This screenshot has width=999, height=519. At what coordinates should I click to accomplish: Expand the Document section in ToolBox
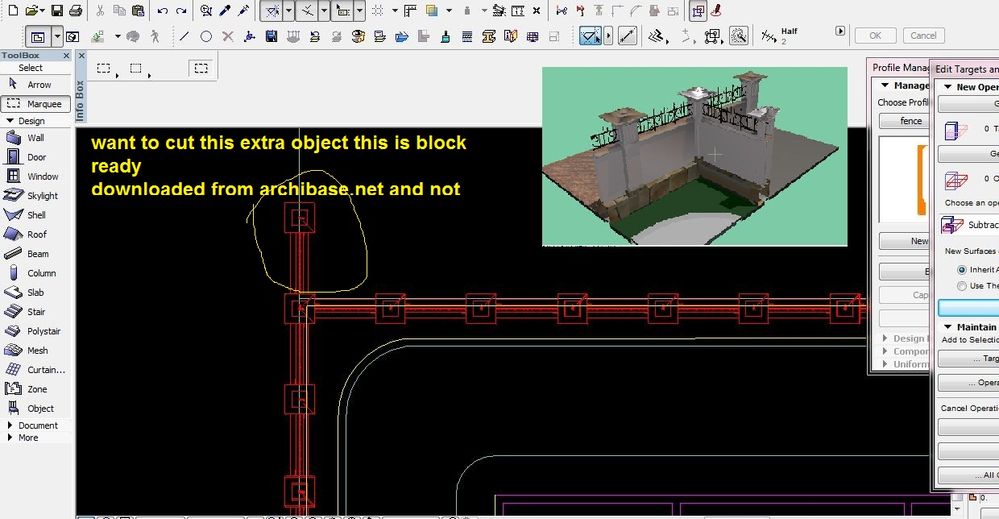tap(10, 425)
